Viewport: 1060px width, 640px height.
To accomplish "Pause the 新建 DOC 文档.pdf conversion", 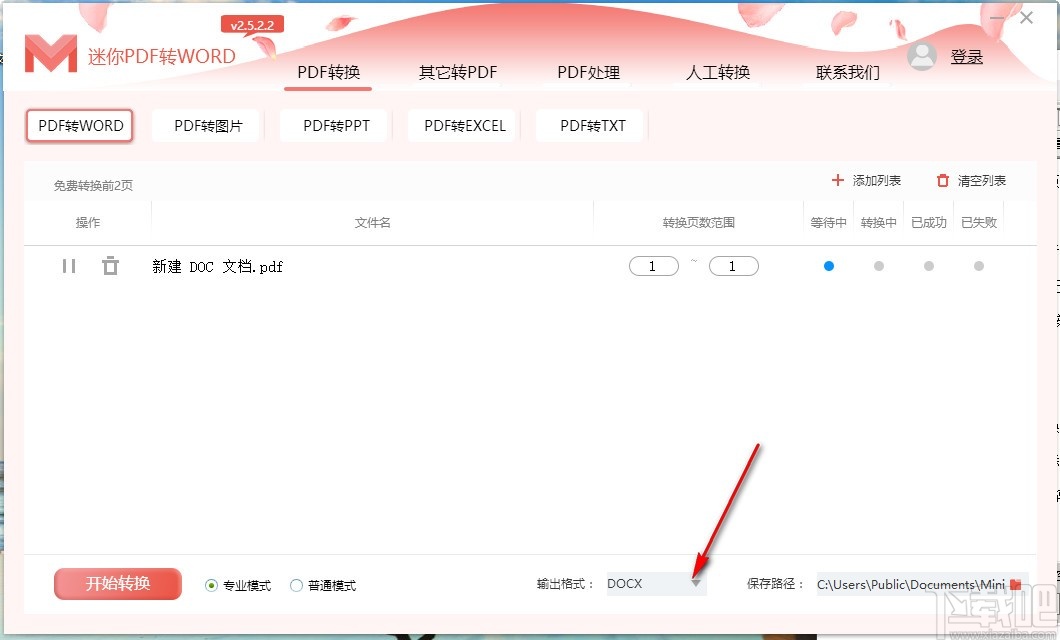I will pyautogui.click(x=69, y=266).
